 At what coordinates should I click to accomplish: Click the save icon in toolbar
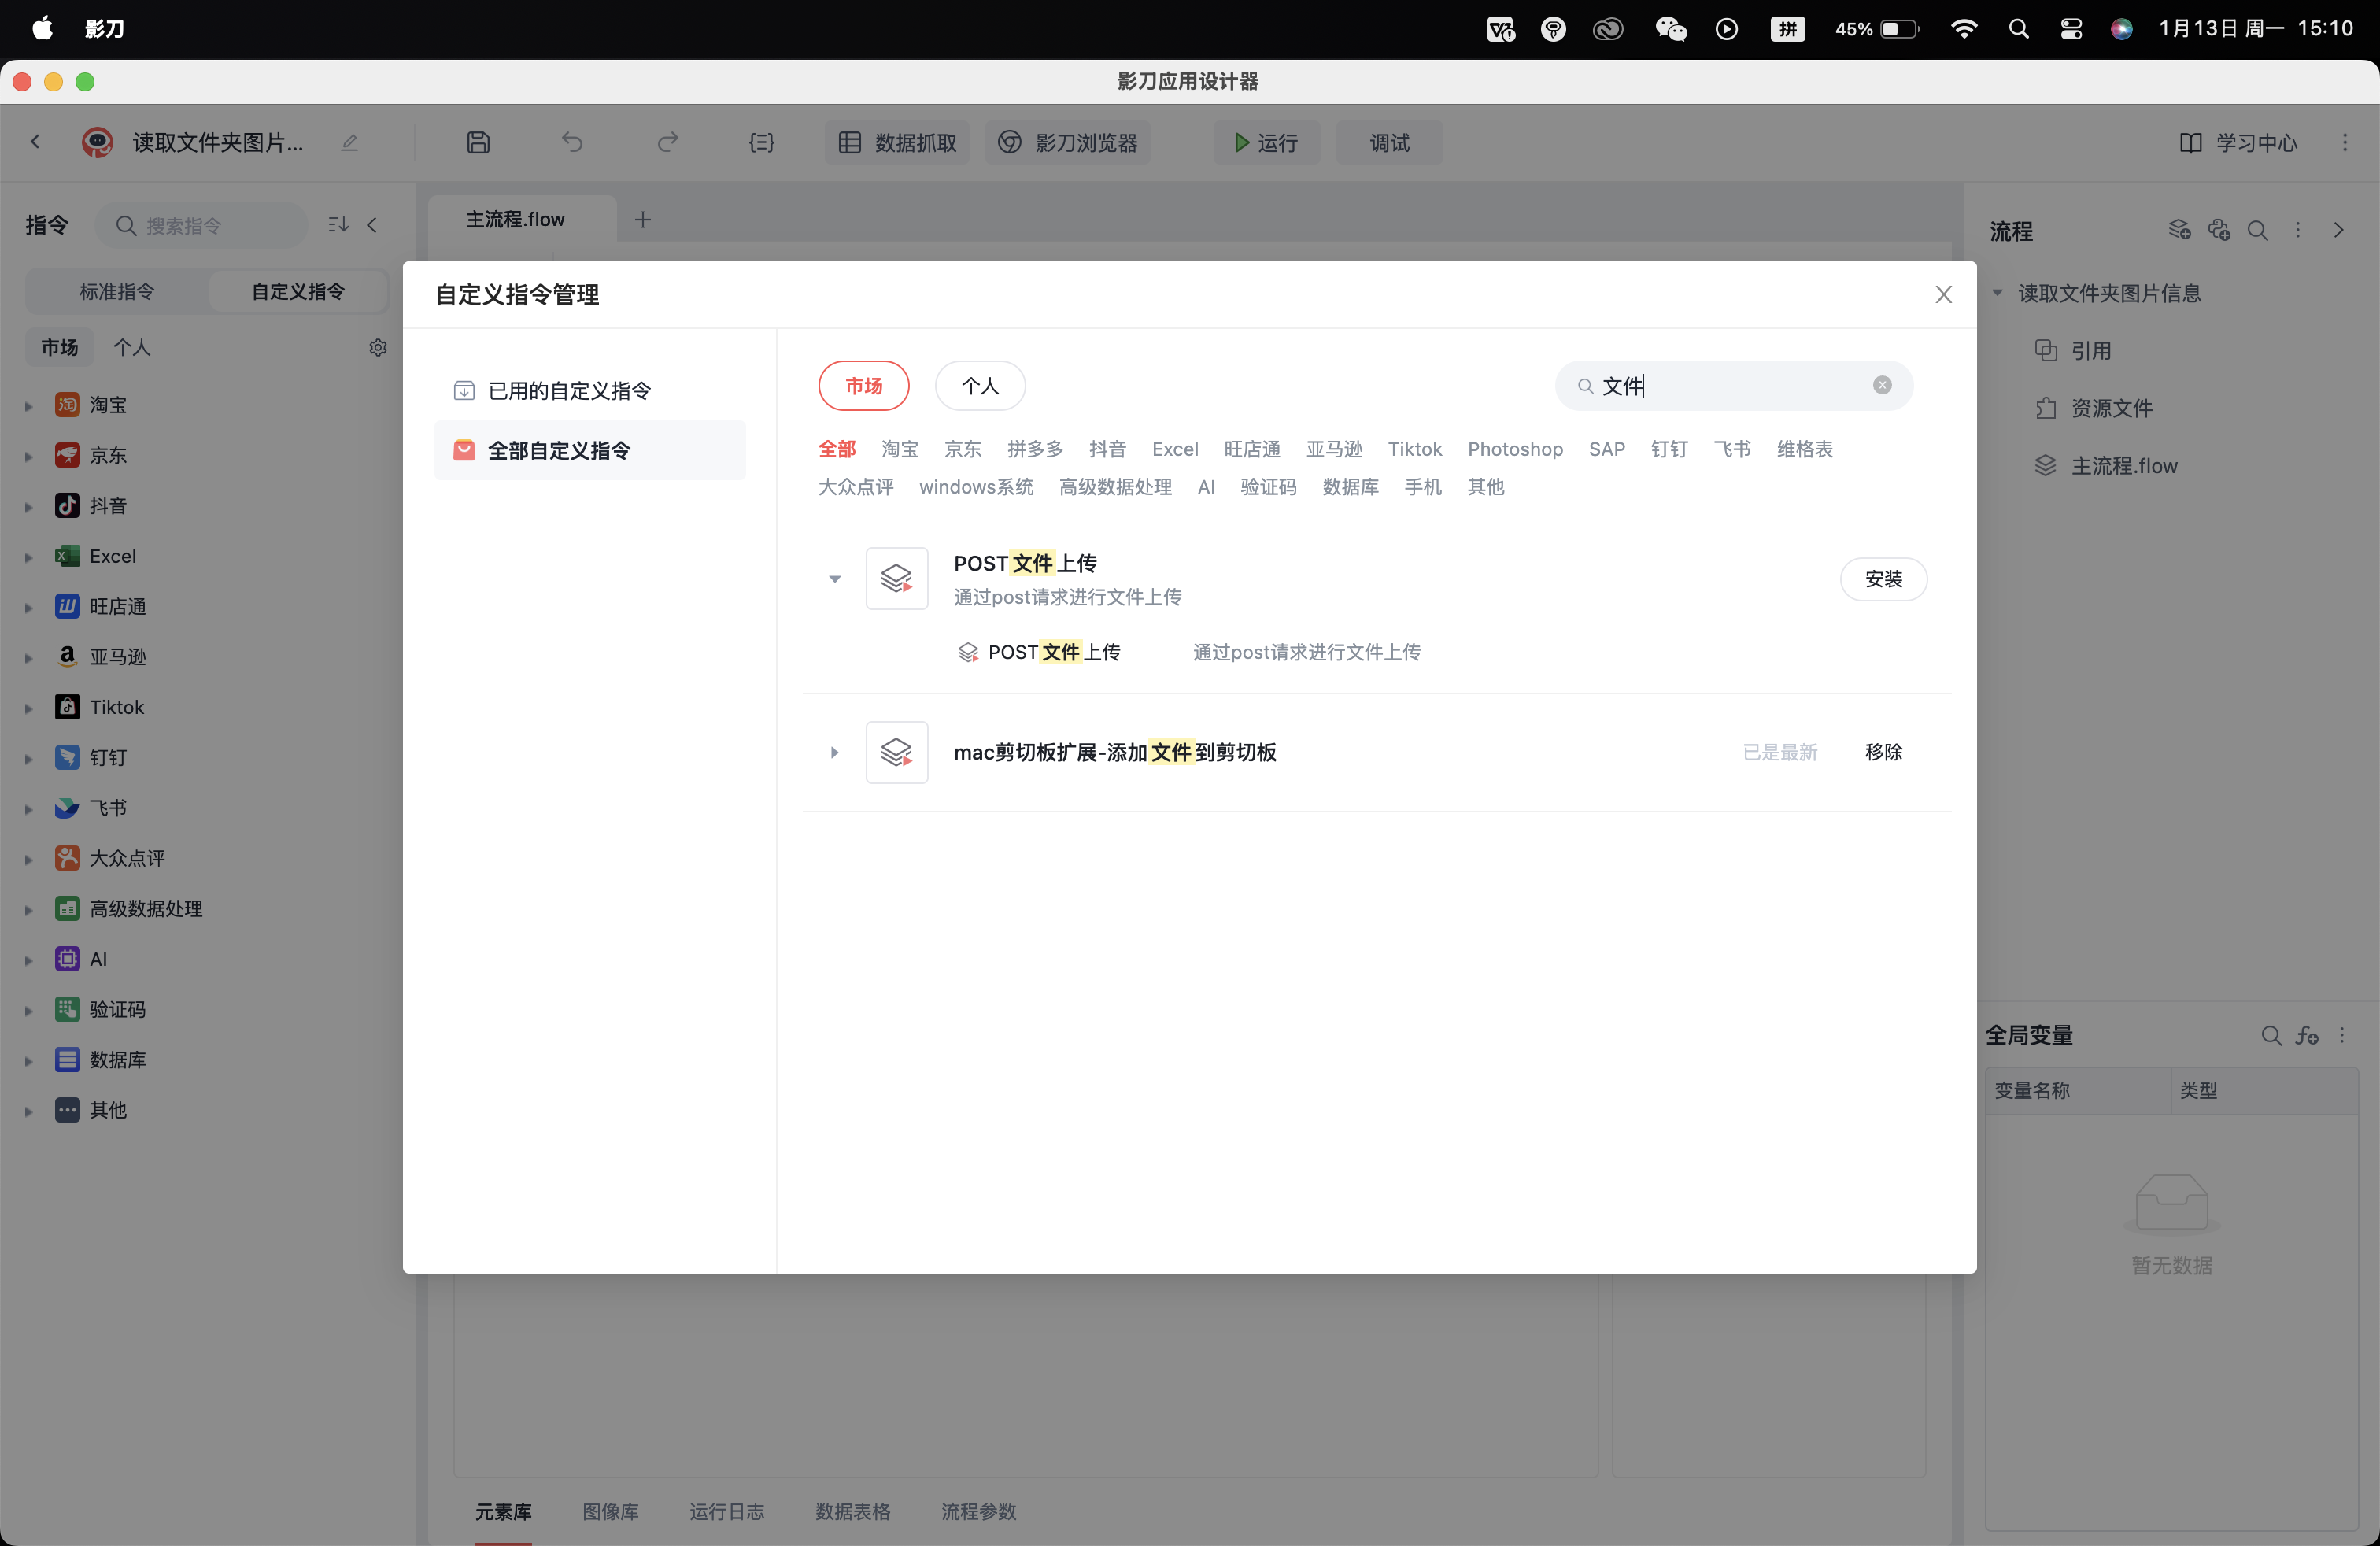(478, 143)
